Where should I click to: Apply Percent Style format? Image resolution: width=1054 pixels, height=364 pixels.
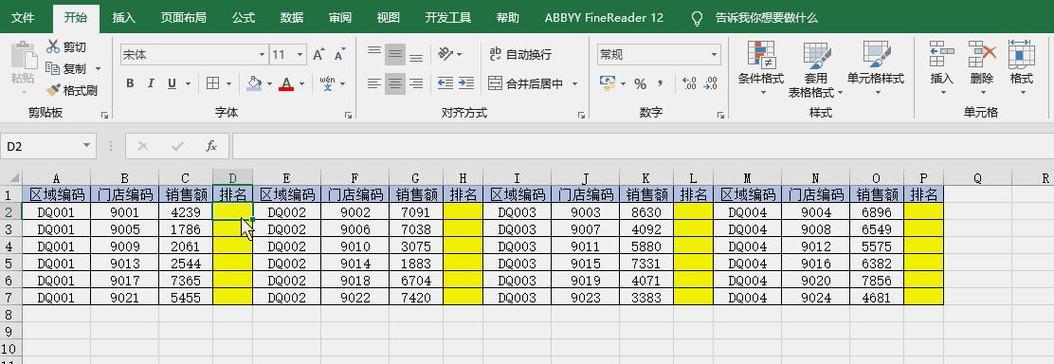tap(640, 84)
